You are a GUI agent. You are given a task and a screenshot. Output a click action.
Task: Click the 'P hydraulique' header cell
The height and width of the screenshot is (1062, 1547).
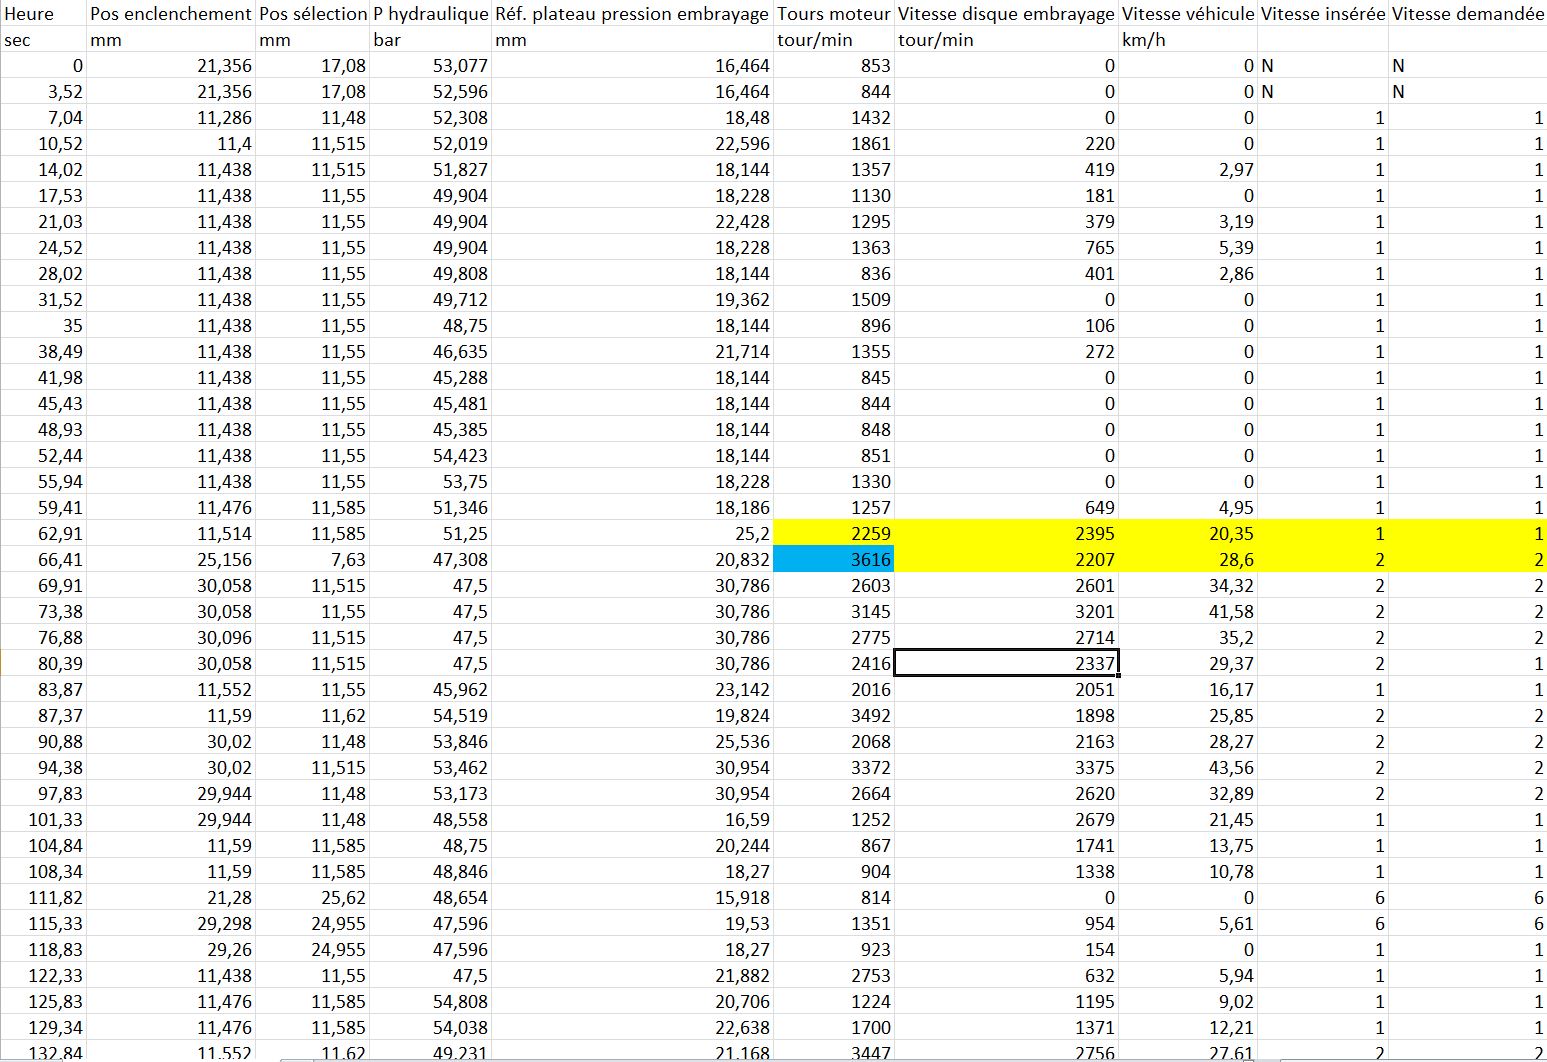431,14
